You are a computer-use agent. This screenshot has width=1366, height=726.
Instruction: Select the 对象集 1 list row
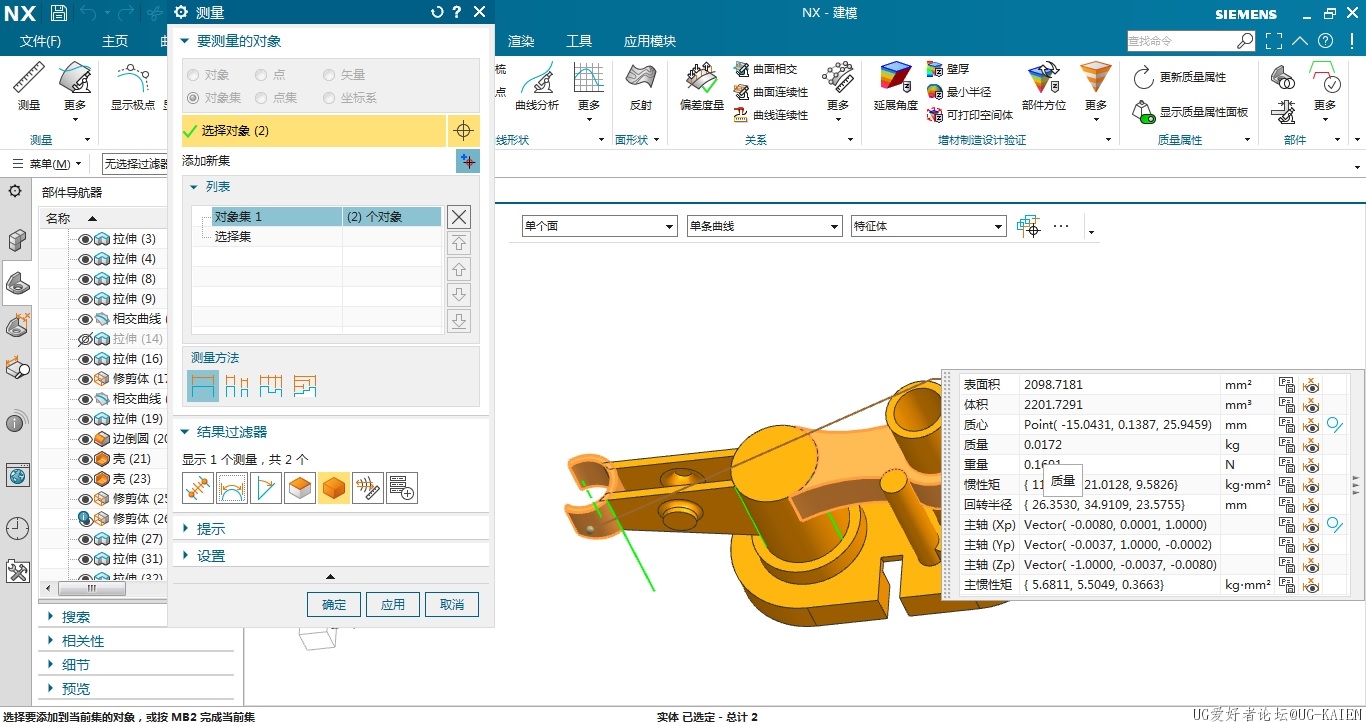coord(326,217)
